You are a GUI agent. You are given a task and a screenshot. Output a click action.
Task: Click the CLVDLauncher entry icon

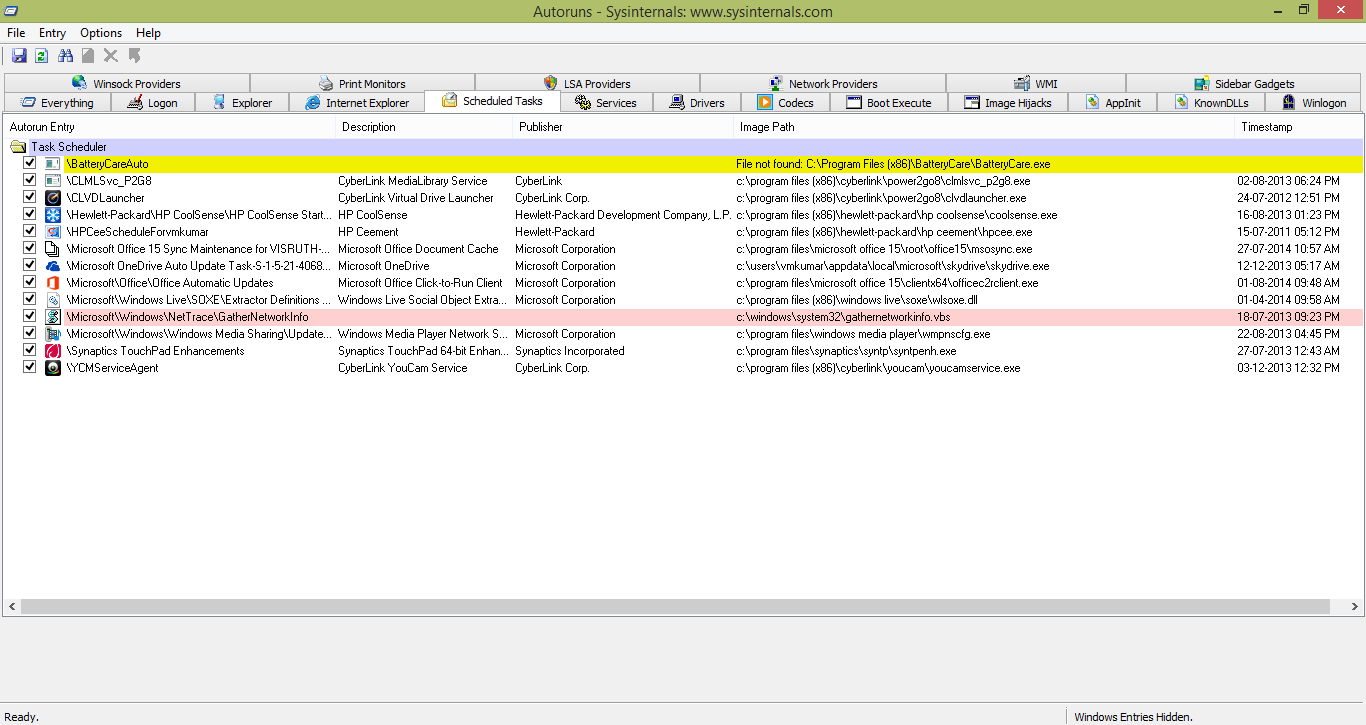pyautogui.click(x=53, y=198)
